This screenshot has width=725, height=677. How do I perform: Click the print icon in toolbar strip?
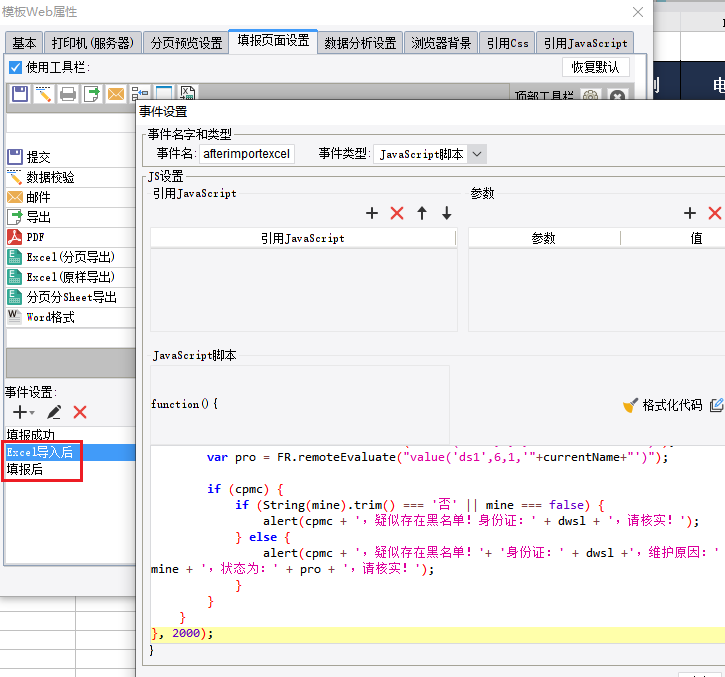tap(68, 94)
